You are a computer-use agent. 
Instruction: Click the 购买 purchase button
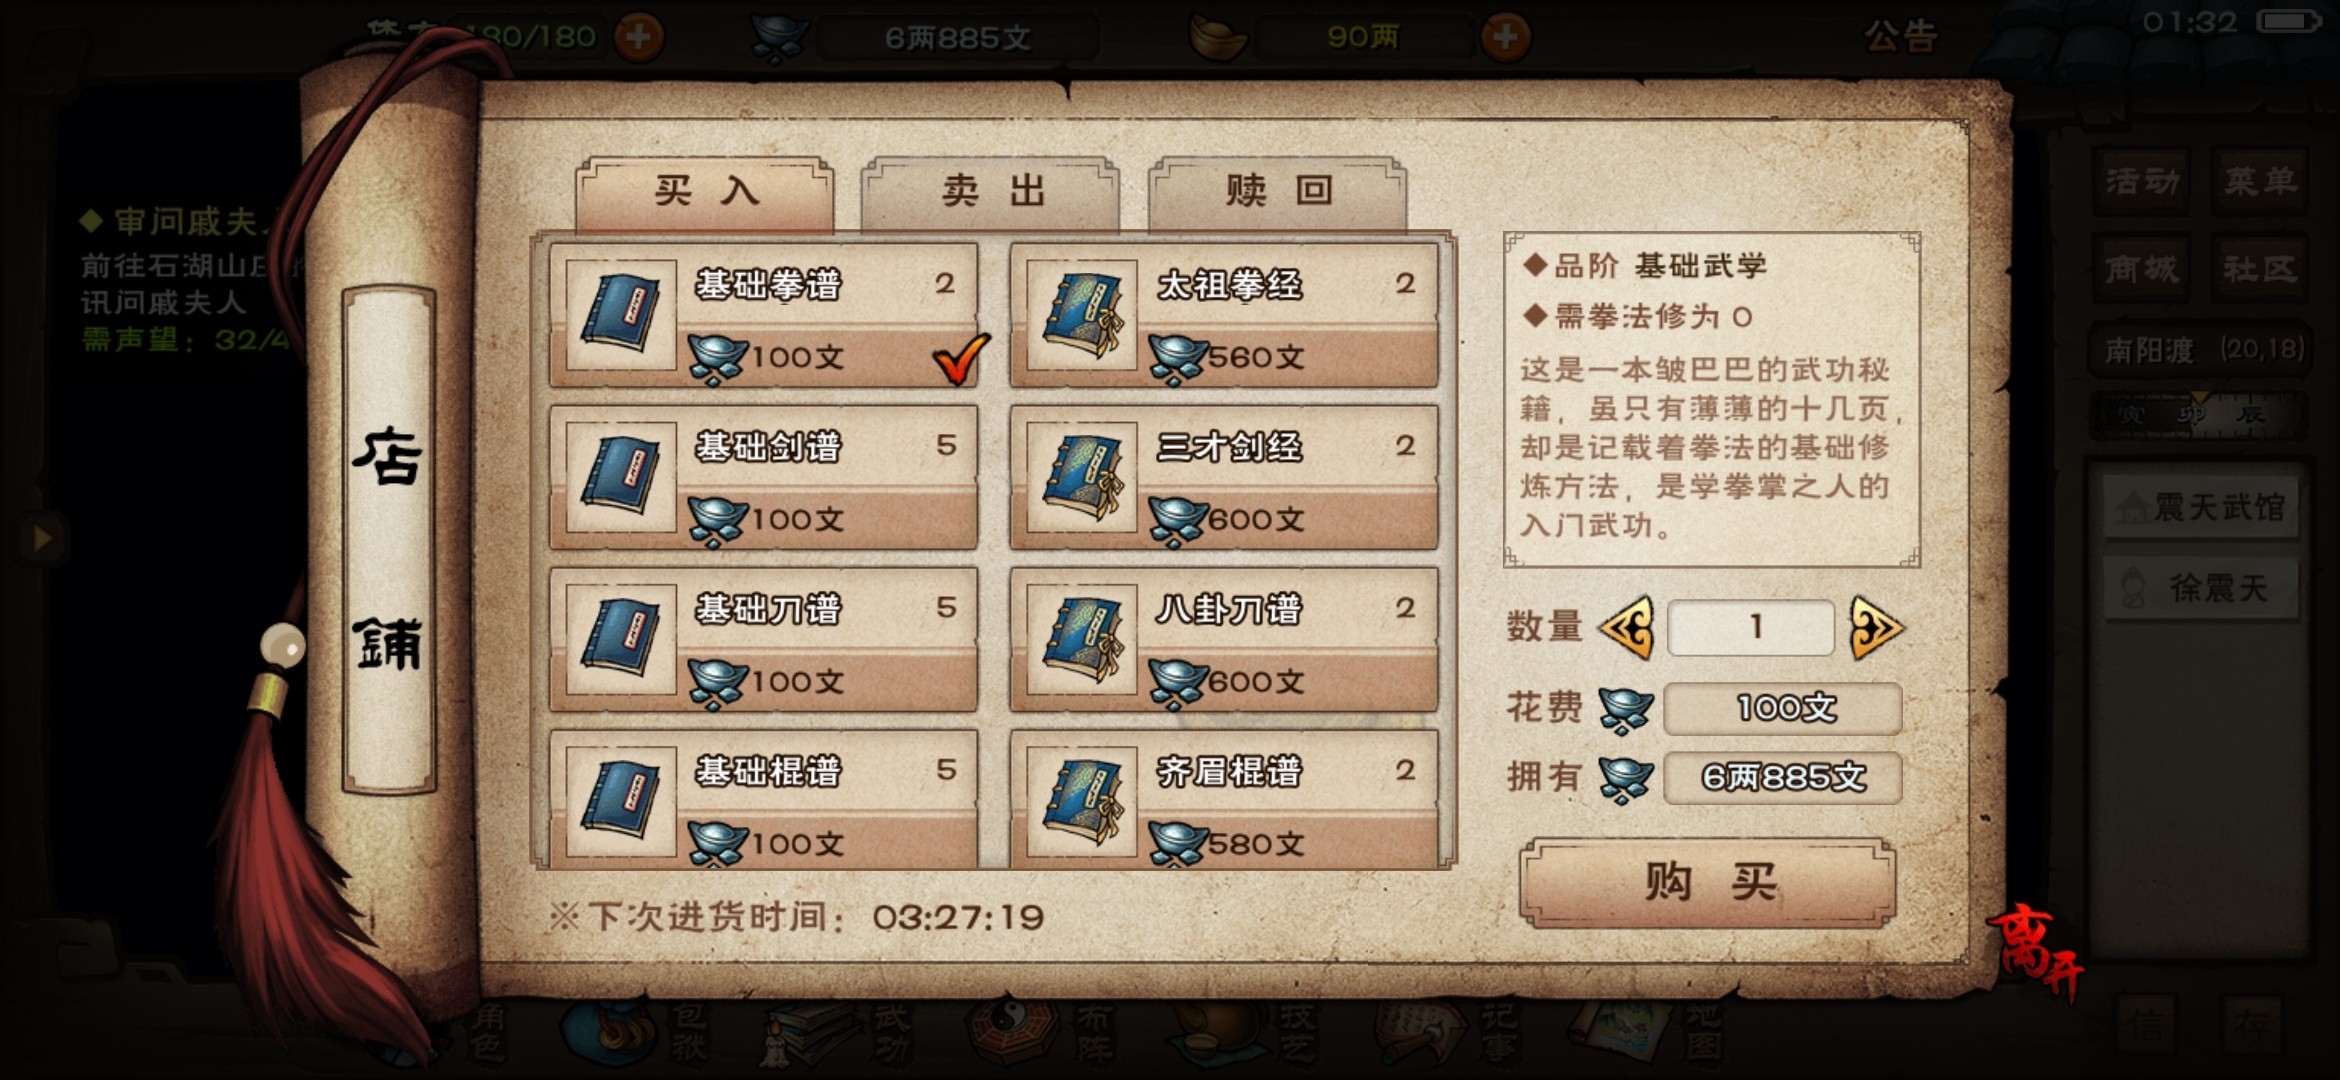(1708, 882)
